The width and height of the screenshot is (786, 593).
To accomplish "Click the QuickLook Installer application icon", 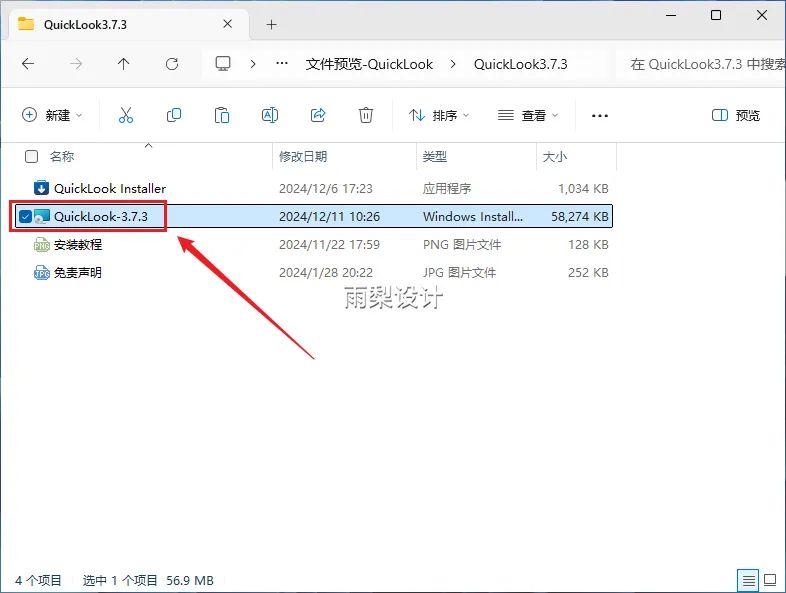I will [41, 188].
